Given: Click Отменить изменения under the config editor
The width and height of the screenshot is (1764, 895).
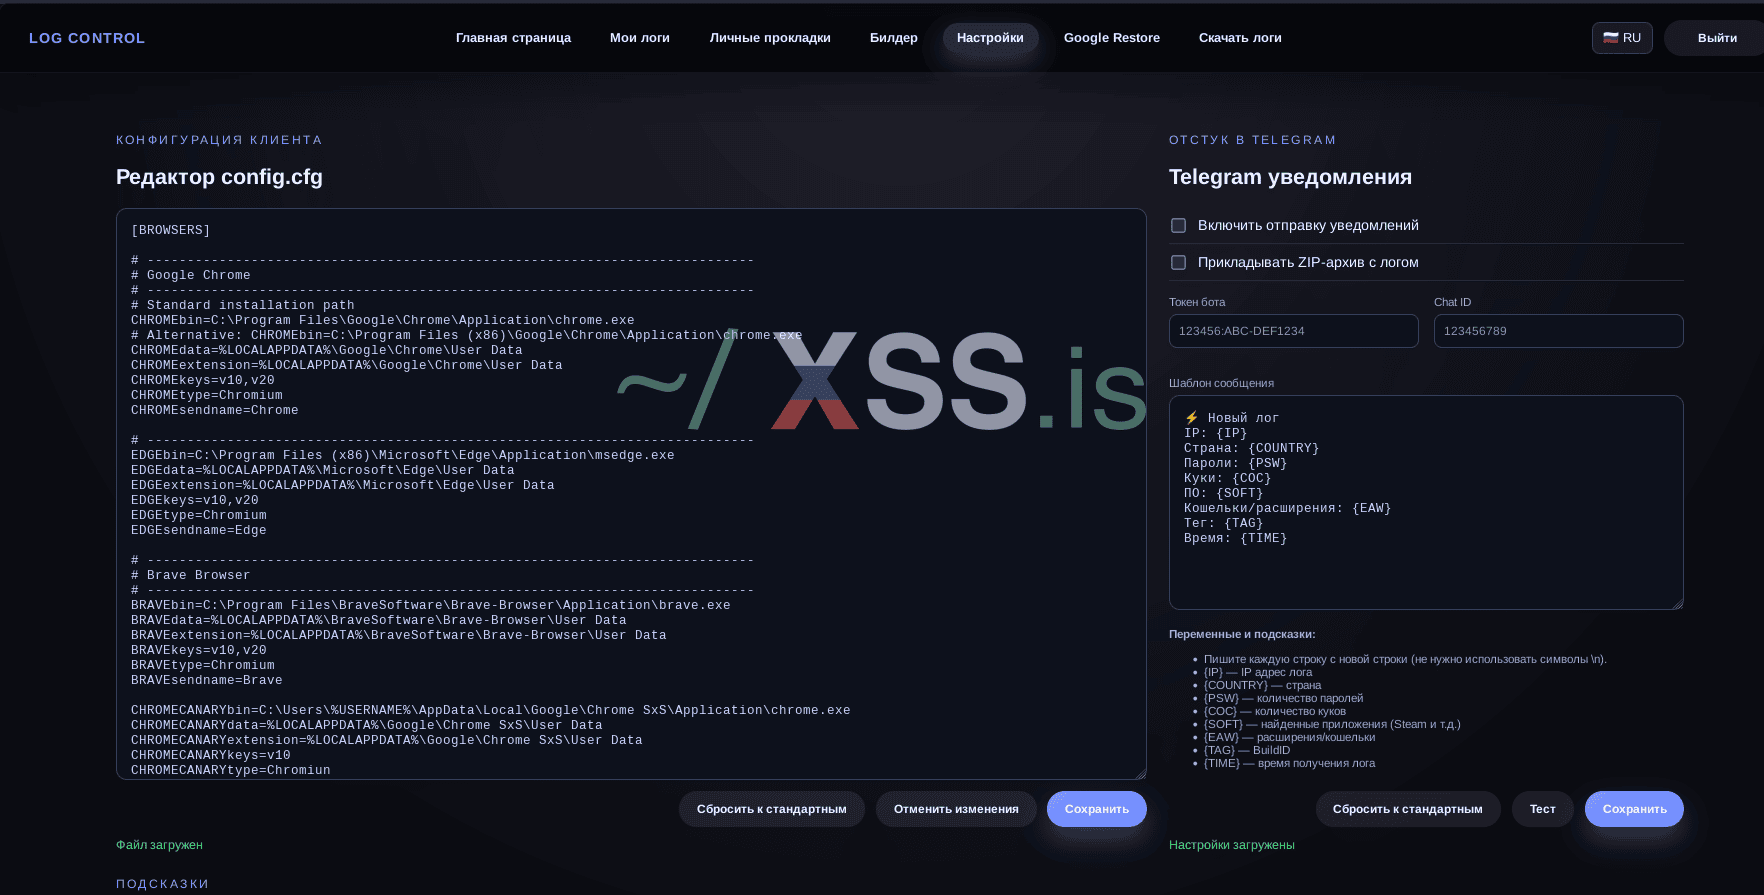Looking at the screenshot, I should (x=956, y=809).
